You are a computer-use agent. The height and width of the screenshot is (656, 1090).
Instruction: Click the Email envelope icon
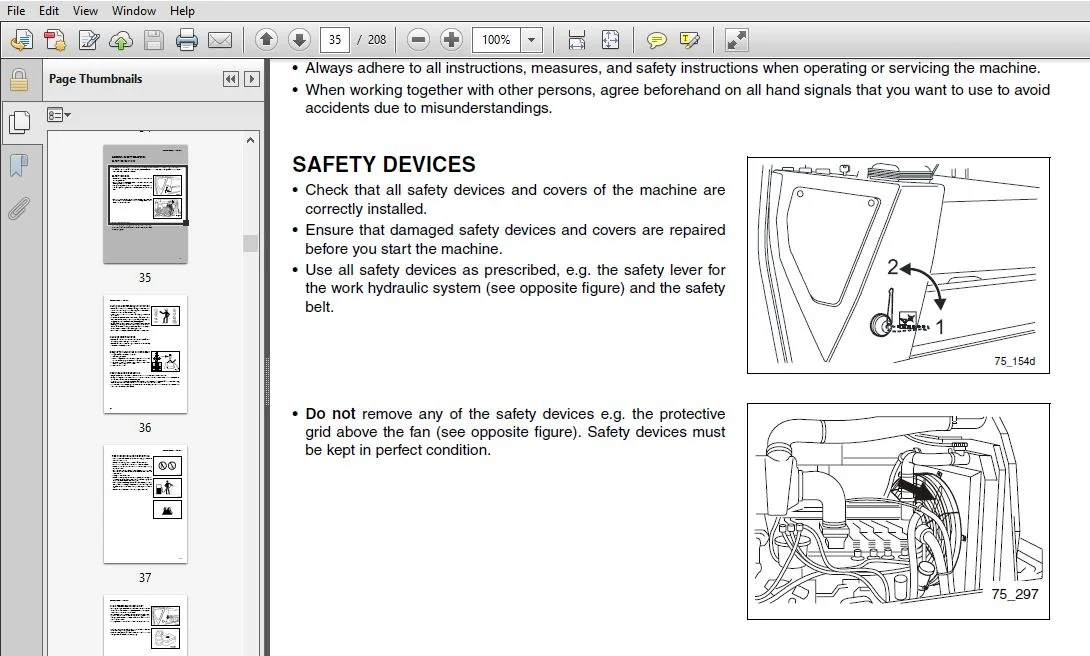click(220, 40)
